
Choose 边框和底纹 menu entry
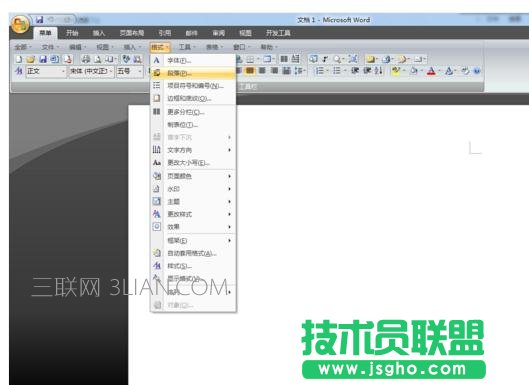(x=193, y=99)
